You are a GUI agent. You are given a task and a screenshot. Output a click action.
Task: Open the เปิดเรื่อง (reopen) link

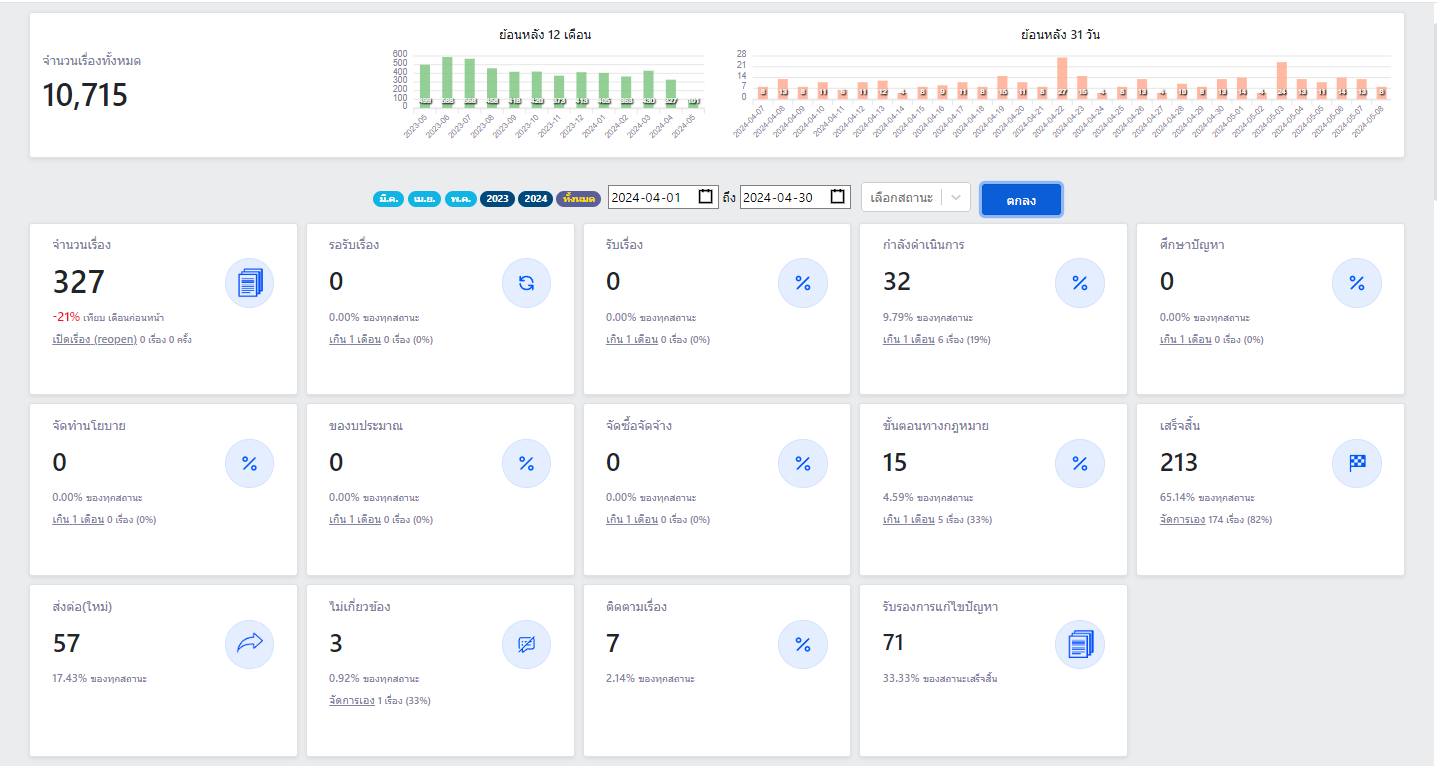click(x=94, y=339)
